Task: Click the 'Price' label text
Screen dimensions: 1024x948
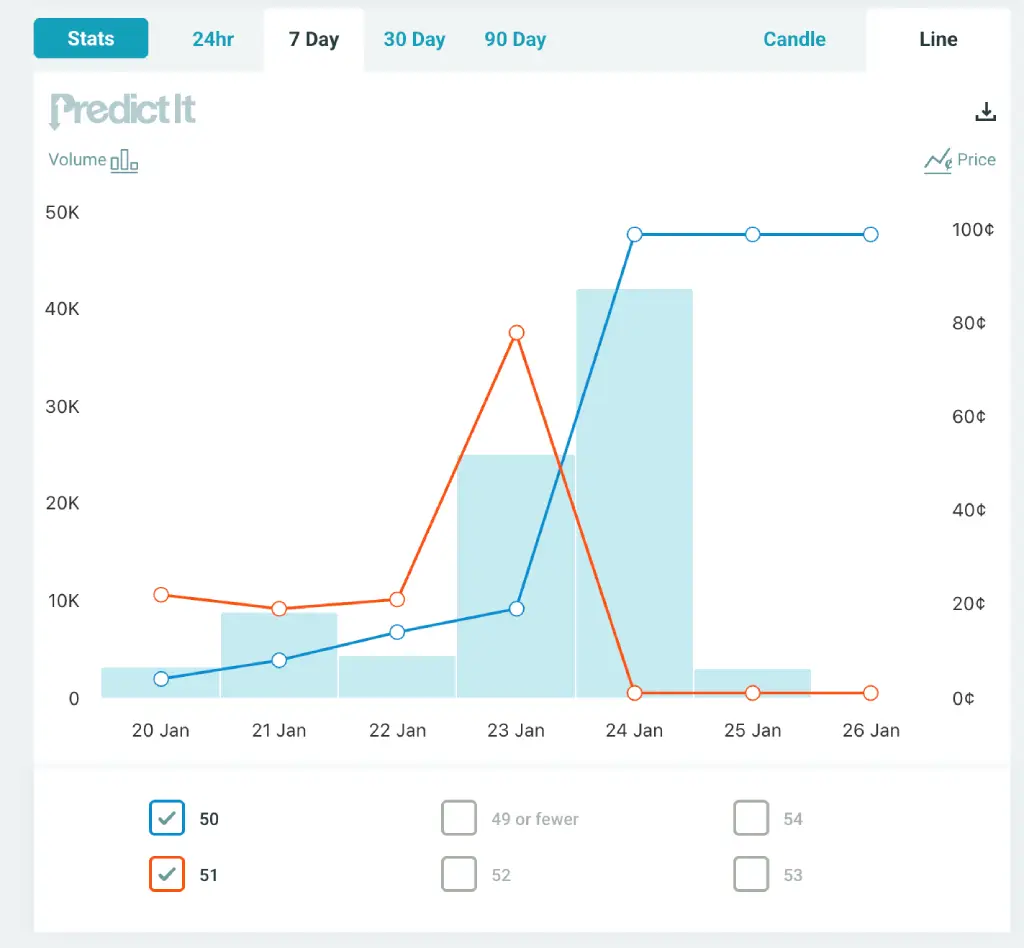Action: tap(976, 160)
